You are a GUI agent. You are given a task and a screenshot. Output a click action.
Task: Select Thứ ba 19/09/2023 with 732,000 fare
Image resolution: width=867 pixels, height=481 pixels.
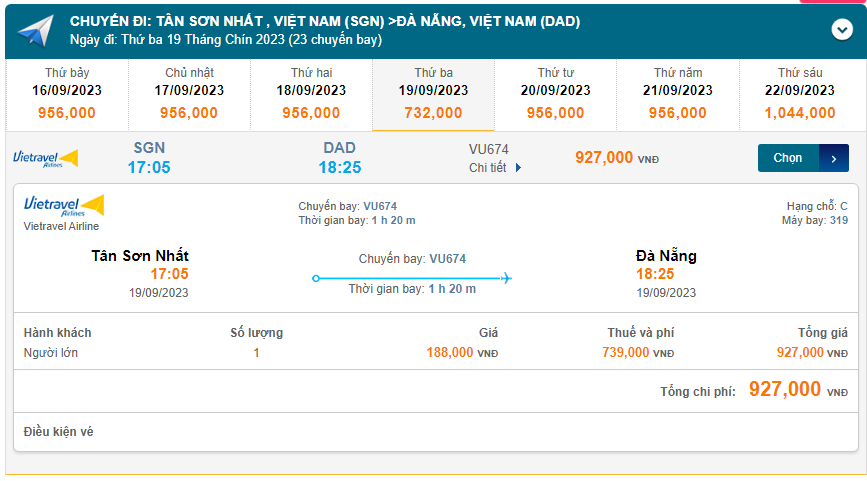(433, 94)
